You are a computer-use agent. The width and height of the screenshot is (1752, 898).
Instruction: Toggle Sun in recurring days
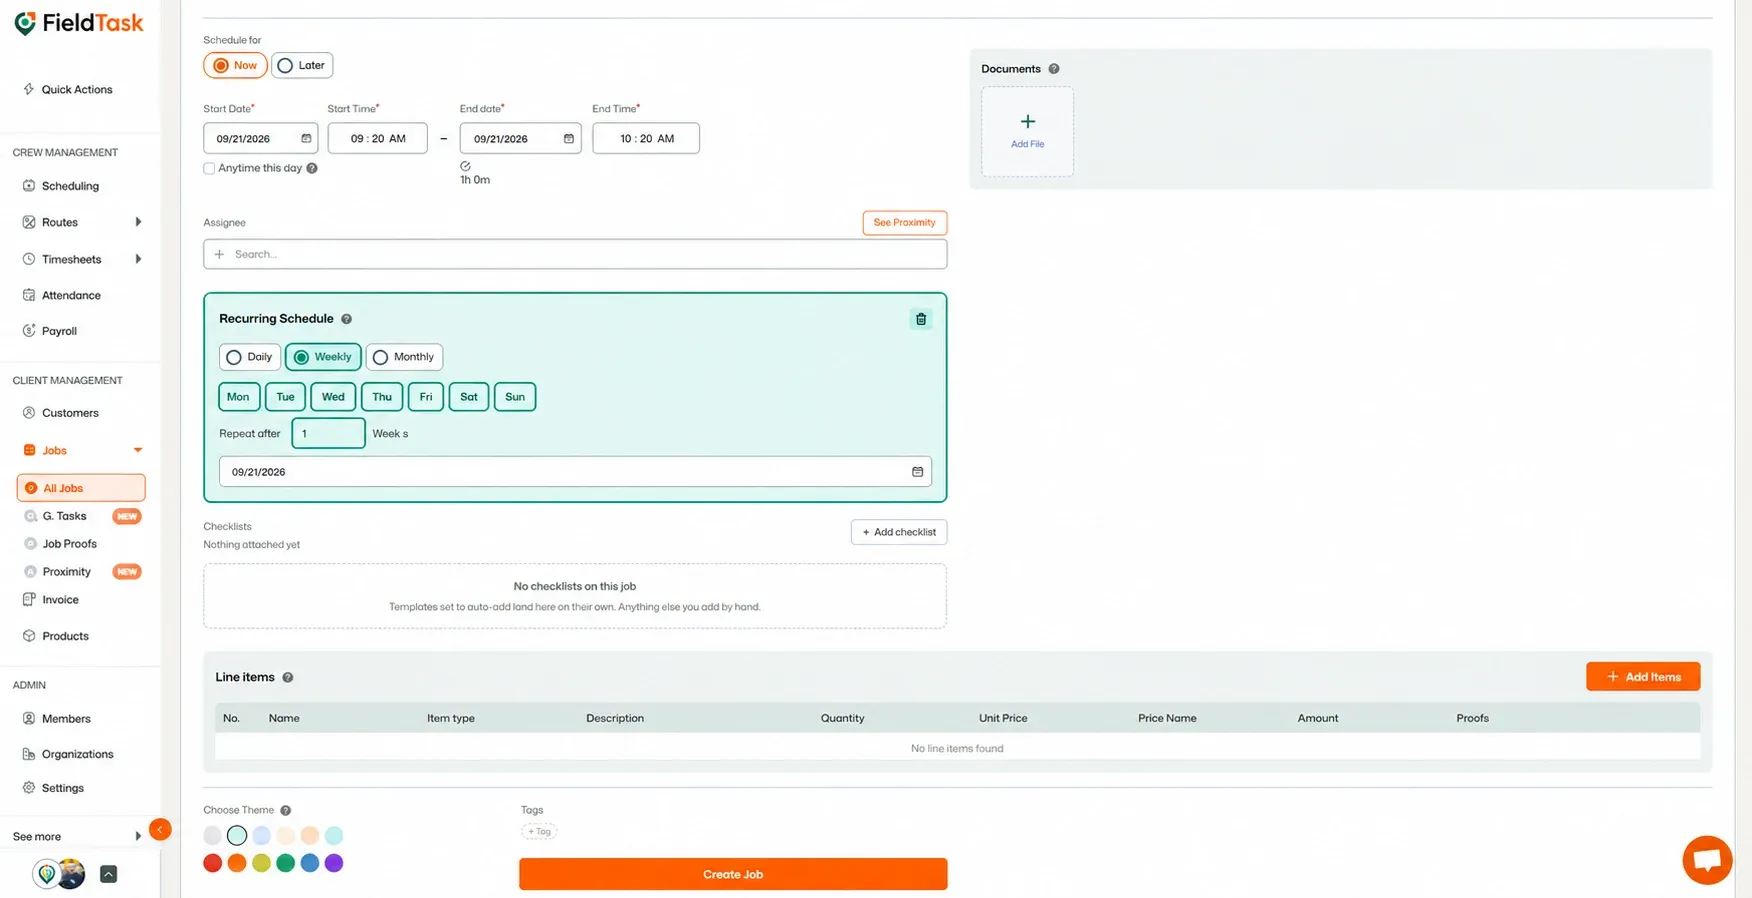[515, 397]
